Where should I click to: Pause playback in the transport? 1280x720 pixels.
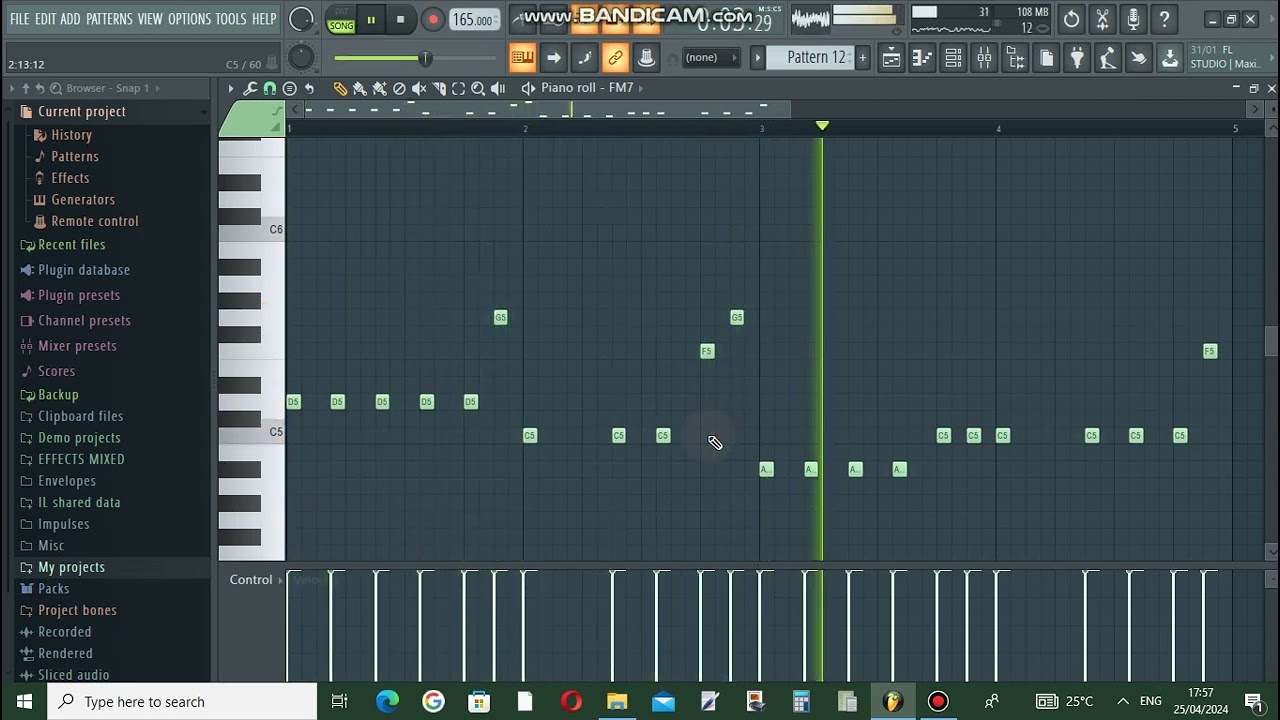click(370, 19)
